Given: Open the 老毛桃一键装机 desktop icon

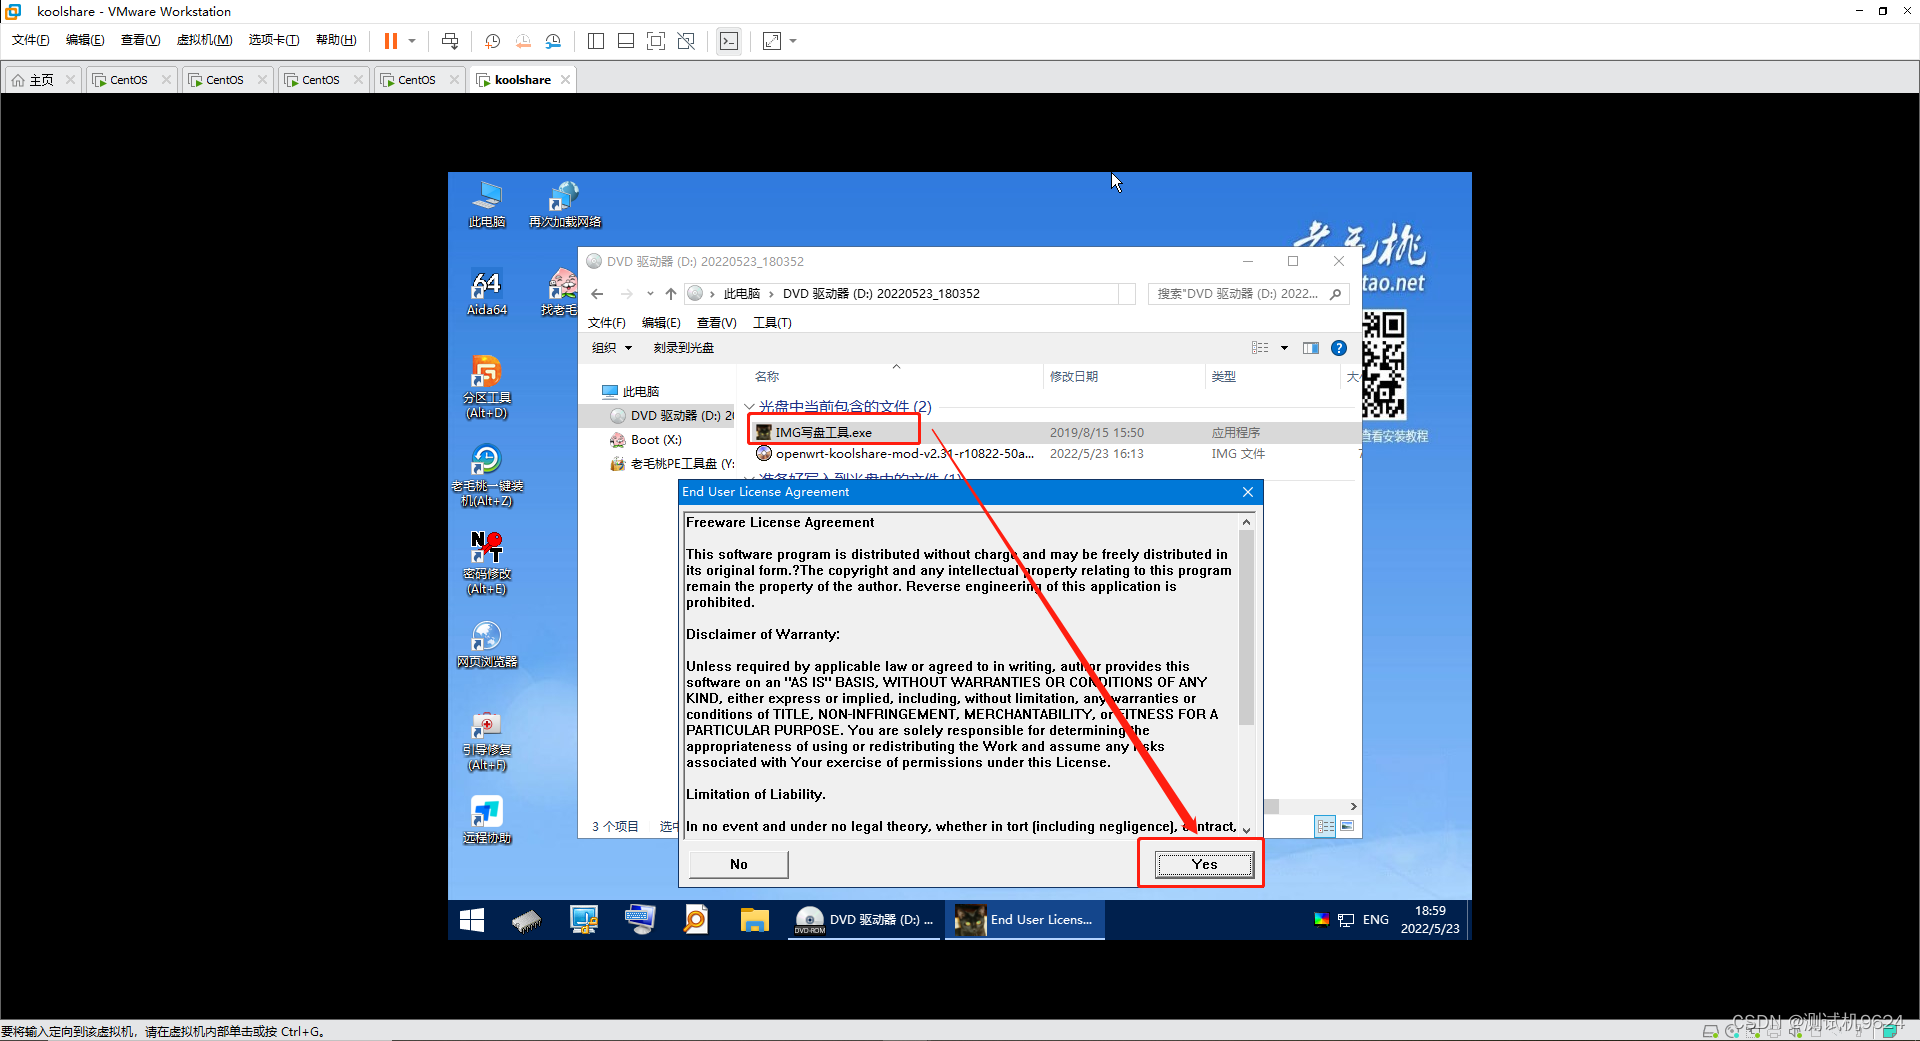Looking at the screenshot, I should click(487, 475).
